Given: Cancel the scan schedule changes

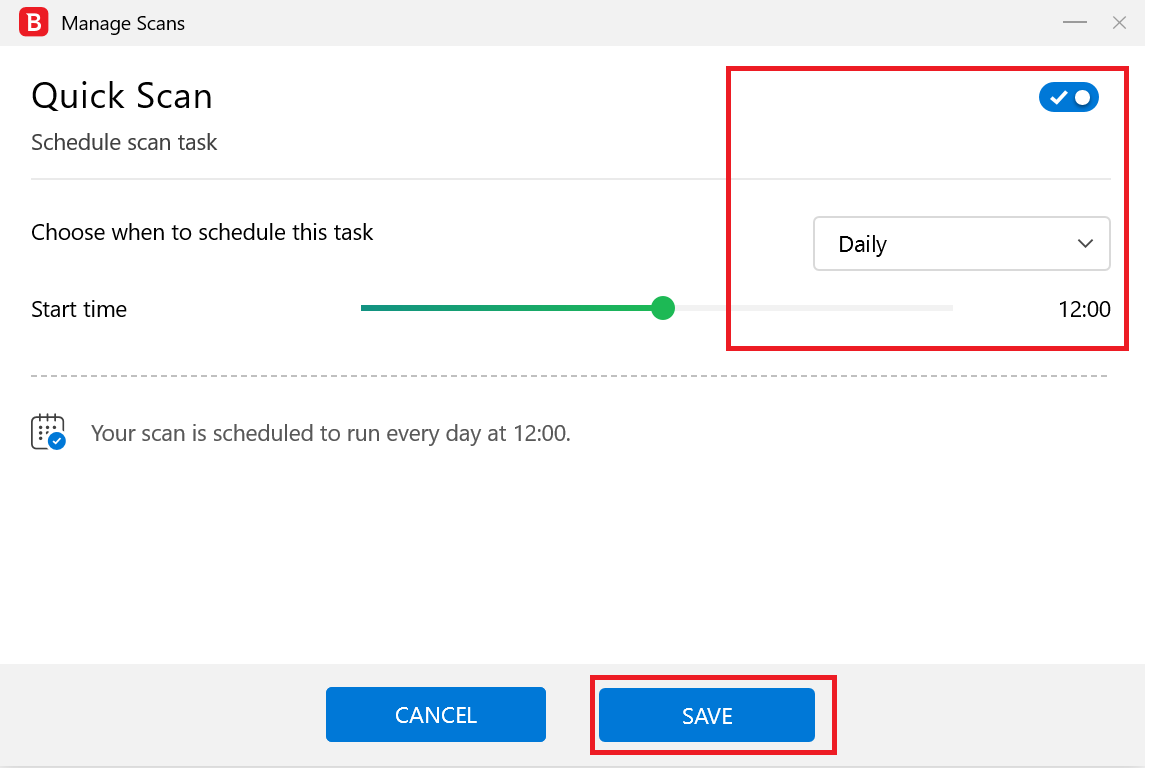Looking at the screenshot, I should (x=437, y=716).
